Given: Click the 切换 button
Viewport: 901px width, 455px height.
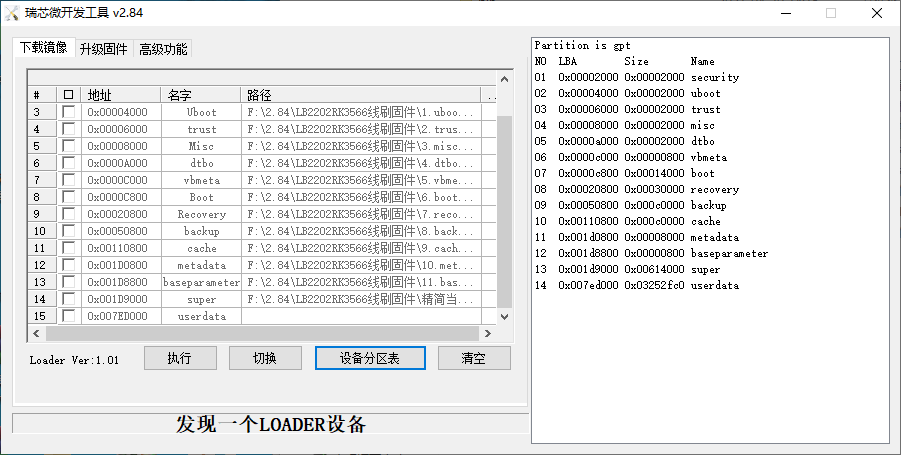Looking at the screenshot, I should point(265,358).
